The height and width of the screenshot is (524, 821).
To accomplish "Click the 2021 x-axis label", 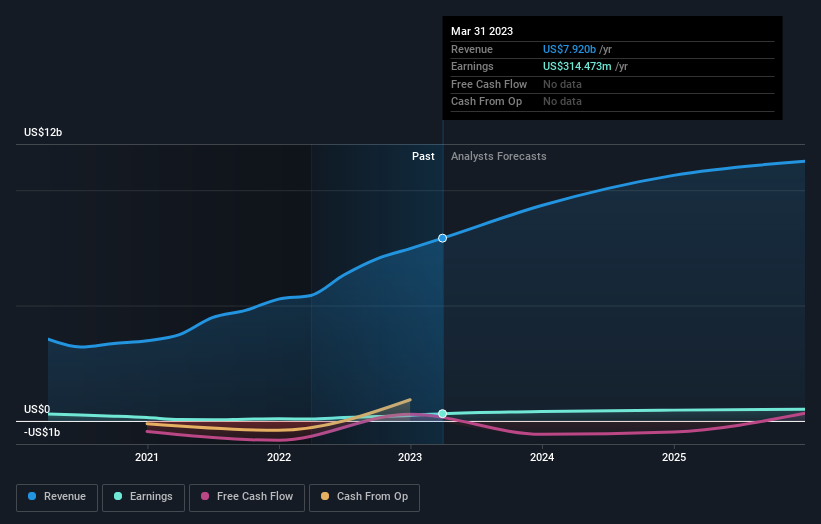I will pyautogui.click(x=147, y=457).
